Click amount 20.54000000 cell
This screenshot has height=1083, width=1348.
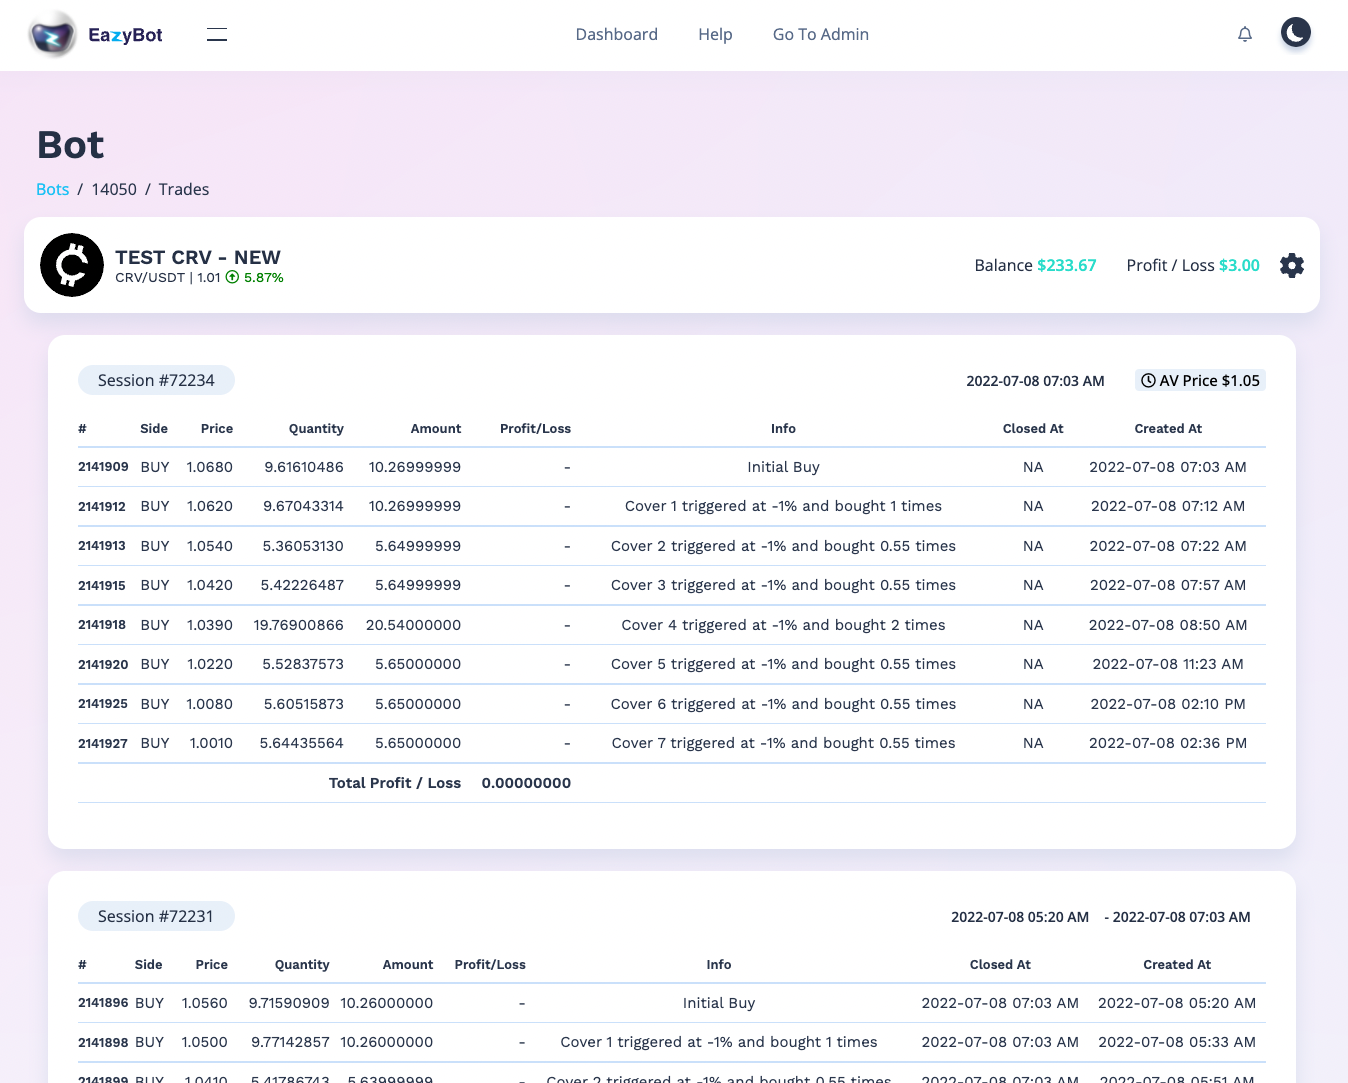click(x=413, y=625)
